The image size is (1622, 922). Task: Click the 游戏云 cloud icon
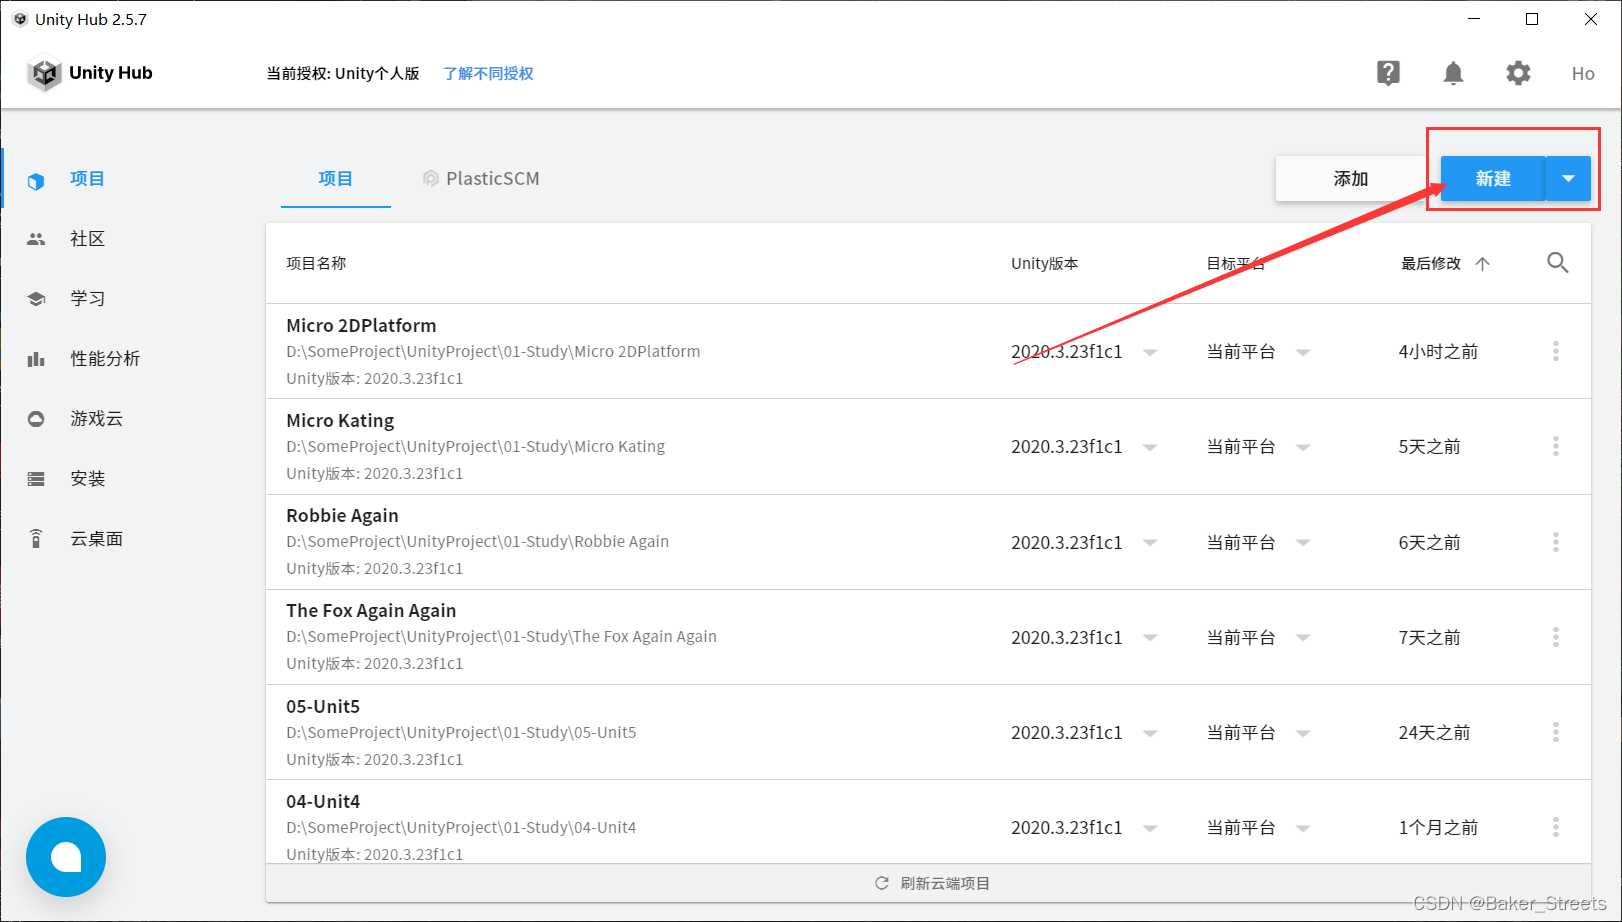[x=36, y=419]
